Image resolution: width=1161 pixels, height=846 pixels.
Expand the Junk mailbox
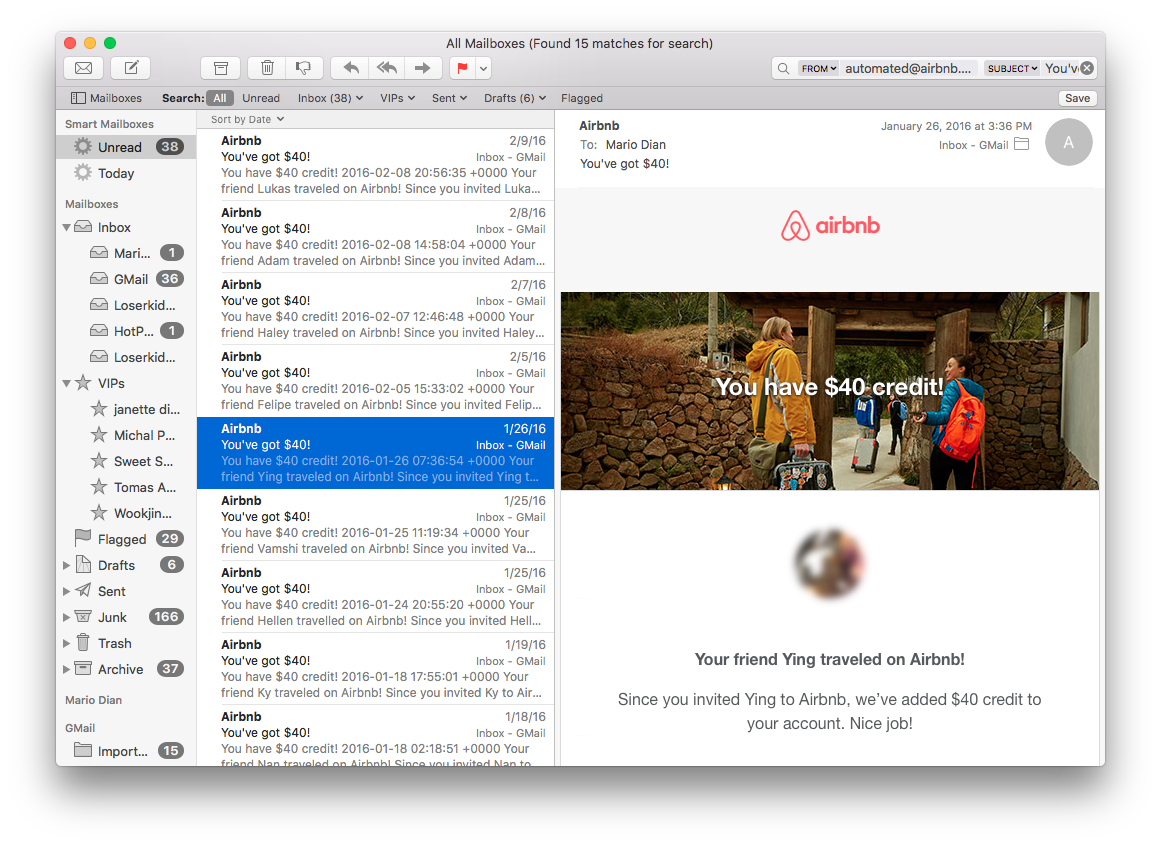coord(66,617)
